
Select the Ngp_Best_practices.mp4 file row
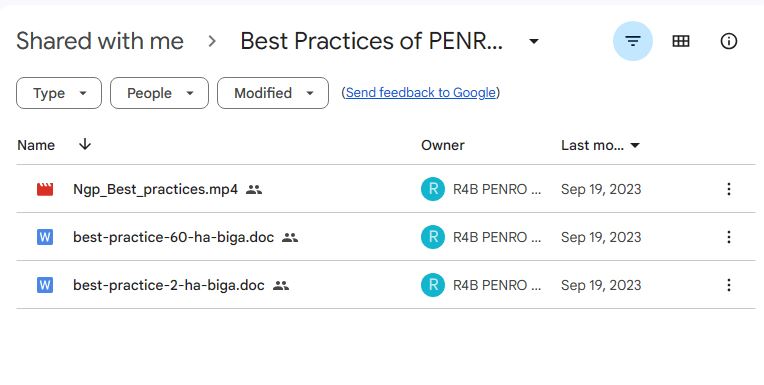[x=386, y=189]
